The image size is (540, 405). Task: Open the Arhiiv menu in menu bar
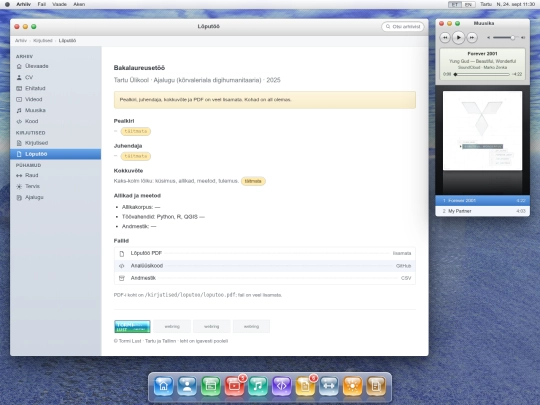[23, 4]
